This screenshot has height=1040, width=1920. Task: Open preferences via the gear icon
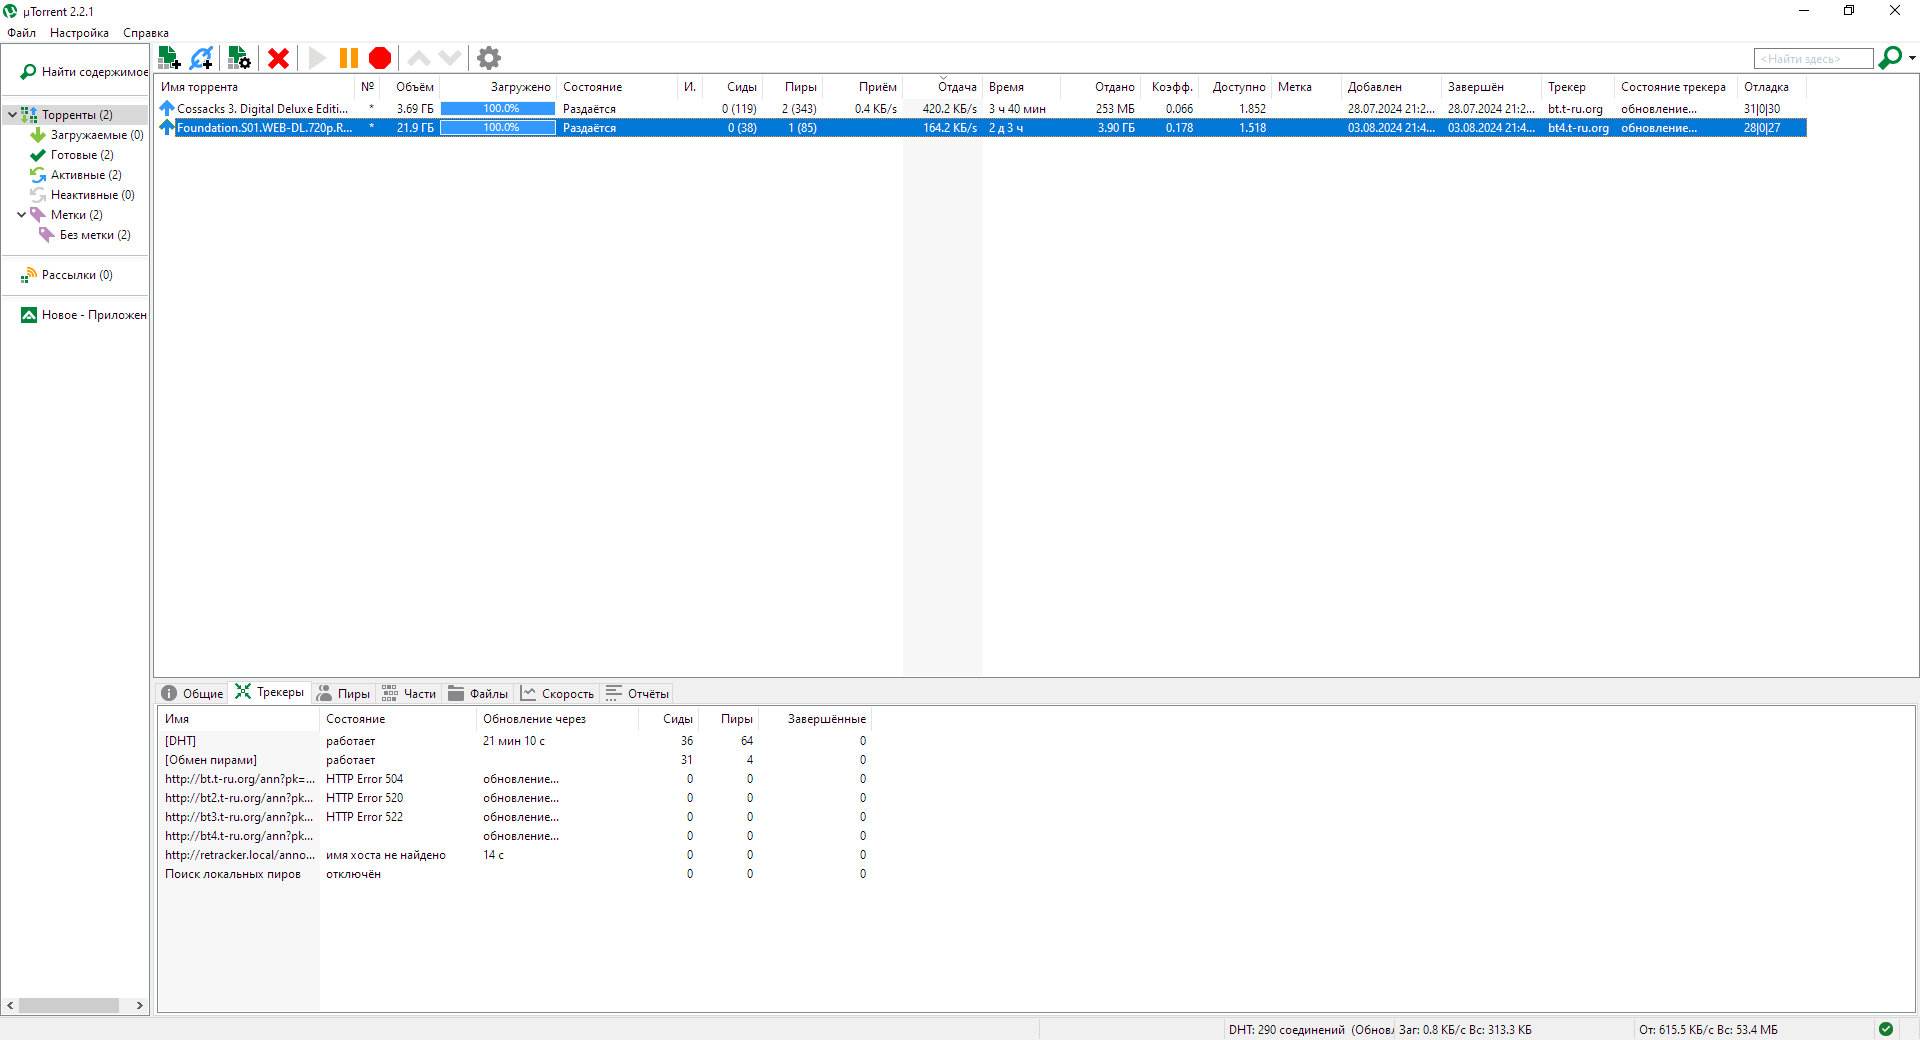(489, 58)
